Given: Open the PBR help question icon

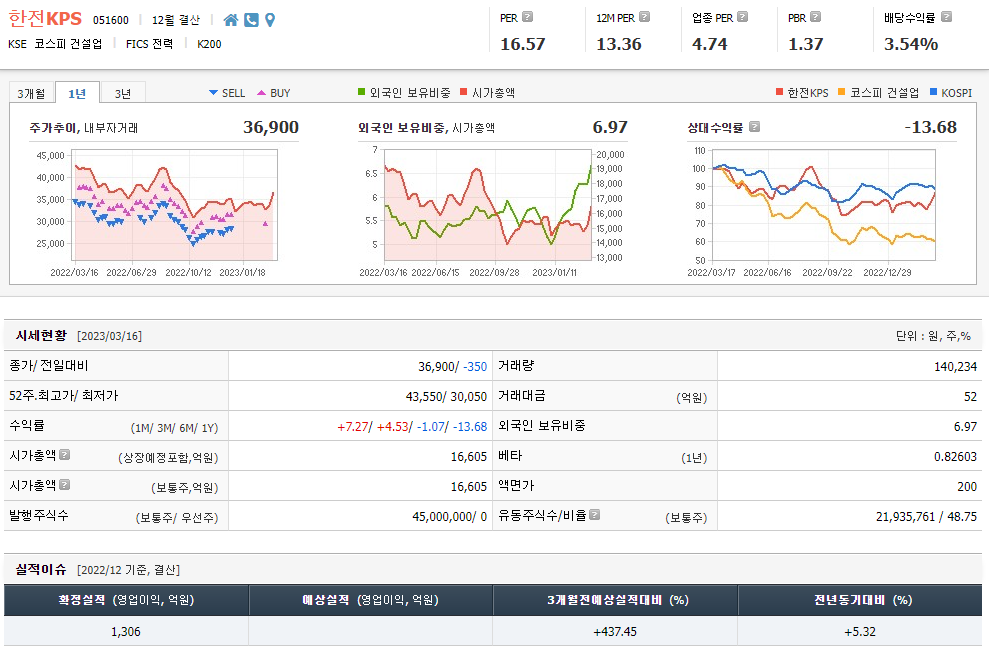Looking at the screenshot, I should point(816,17).
